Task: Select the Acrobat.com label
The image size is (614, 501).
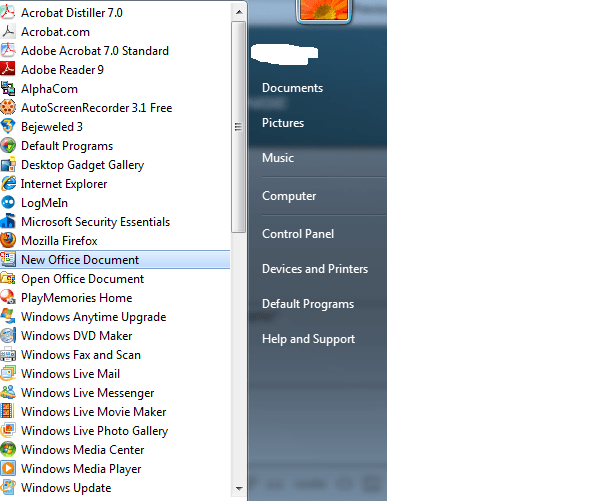Action: (x=55, y=31)
